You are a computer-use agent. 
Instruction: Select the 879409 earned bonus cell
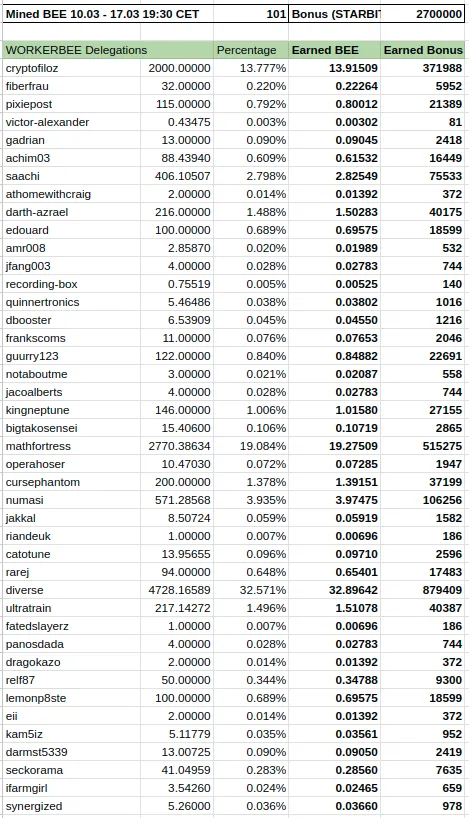[x=423, y=590]
